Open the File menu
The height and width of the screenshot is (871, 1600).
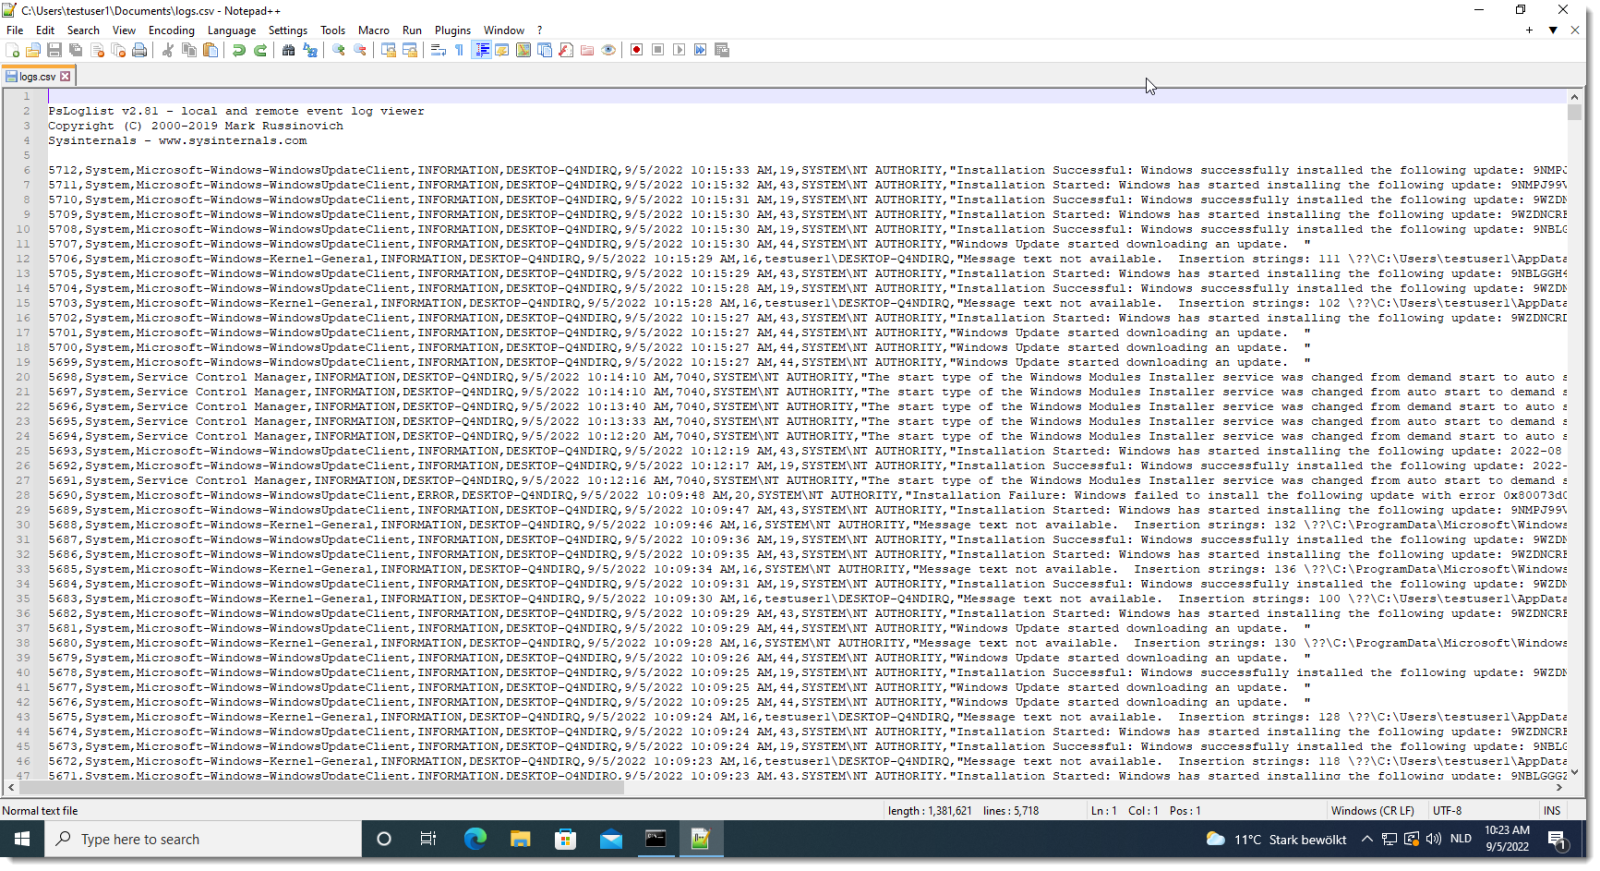click(15, 30)
